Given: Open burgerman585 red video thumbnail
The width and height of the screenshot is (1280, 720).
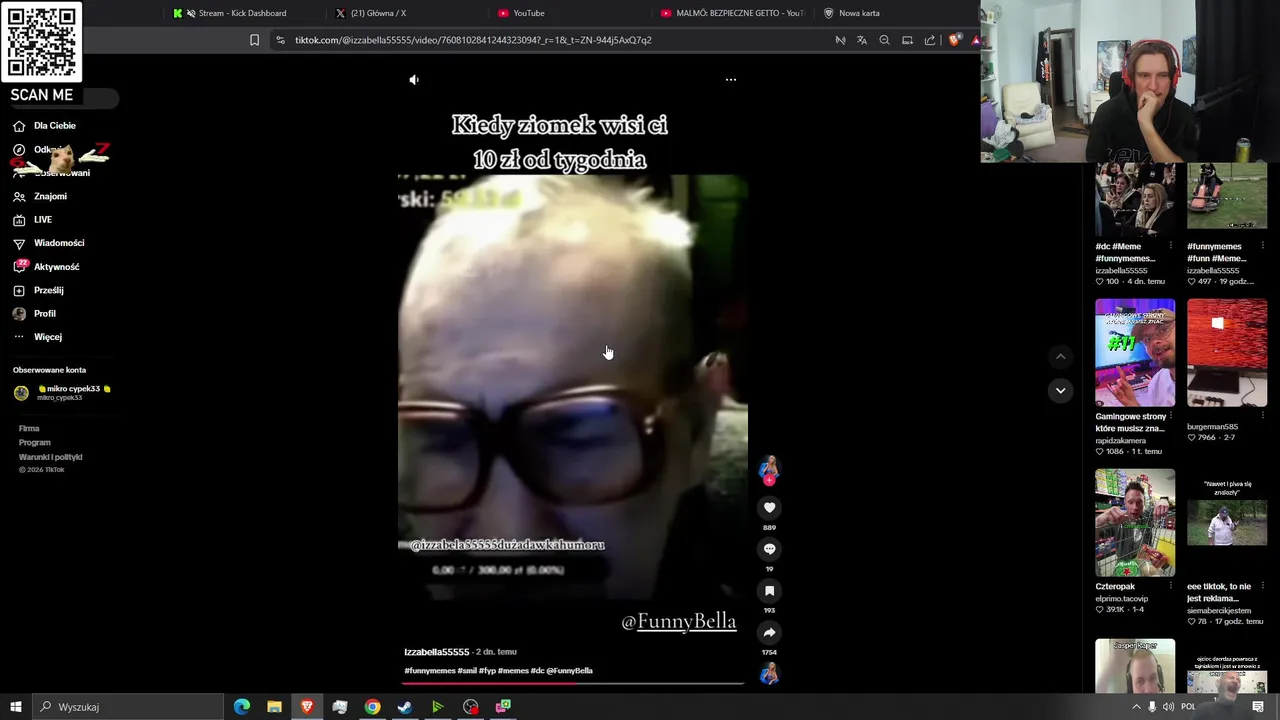Looking at the screenshot, I should [x=1227, y=353].
